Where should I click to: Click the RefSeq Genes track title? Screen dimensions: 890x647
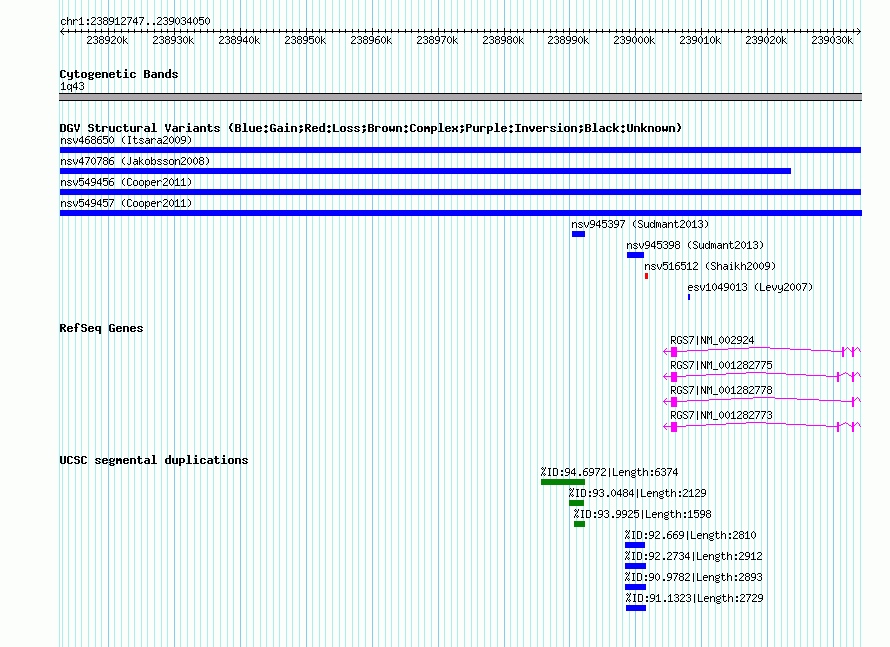click(101, 328)
